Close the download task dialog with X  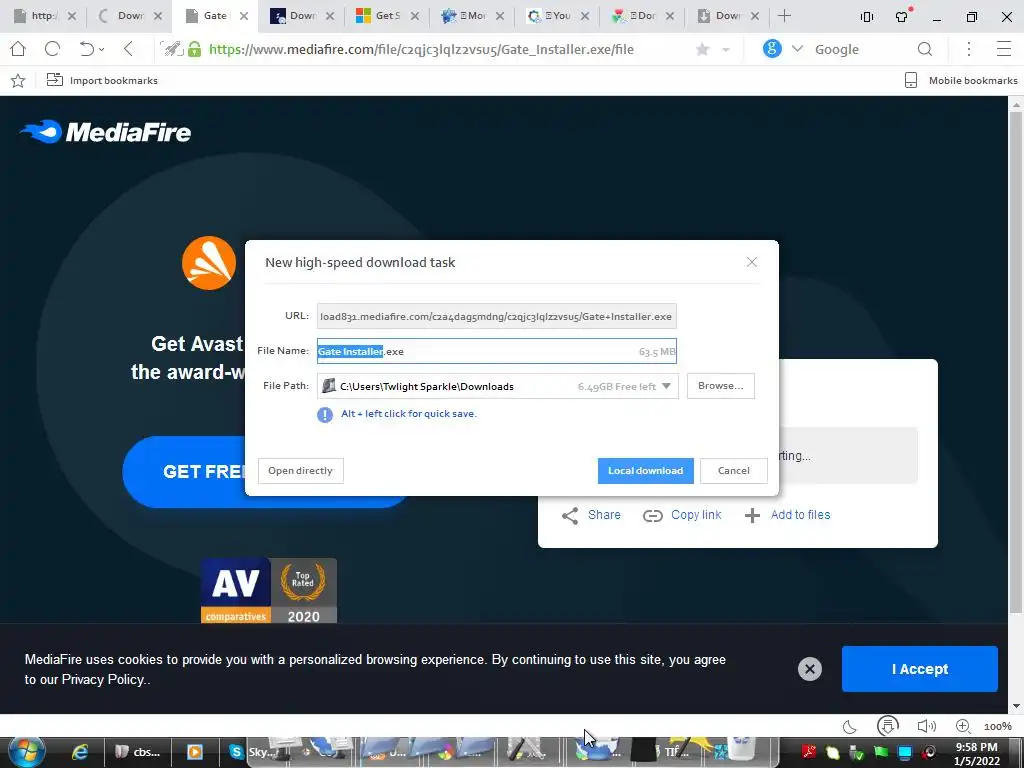click(x=752, y=262)
